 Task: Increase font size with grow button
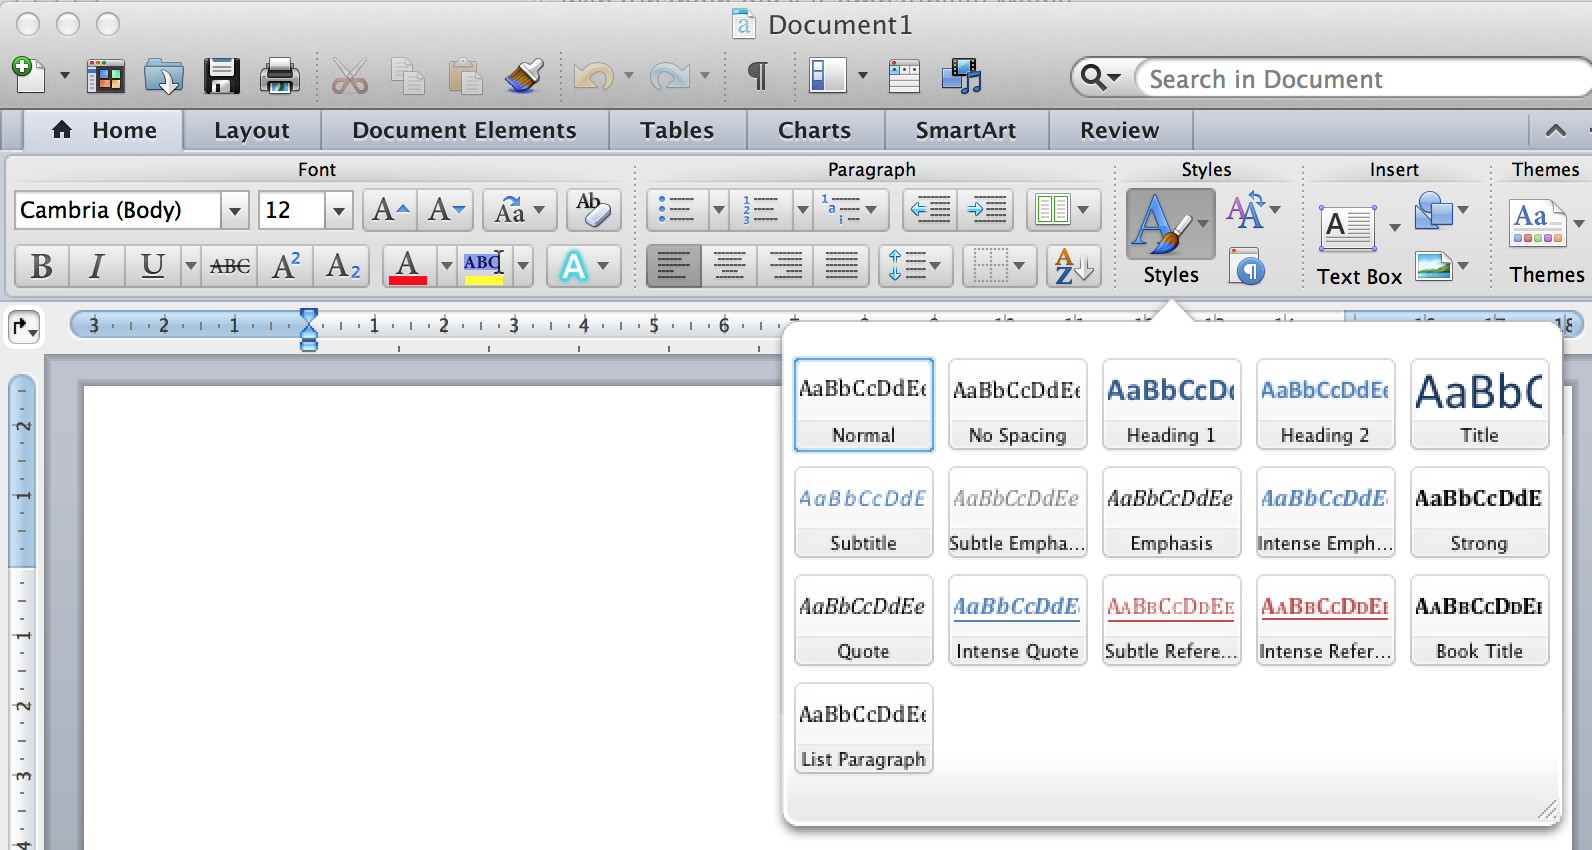390,210
